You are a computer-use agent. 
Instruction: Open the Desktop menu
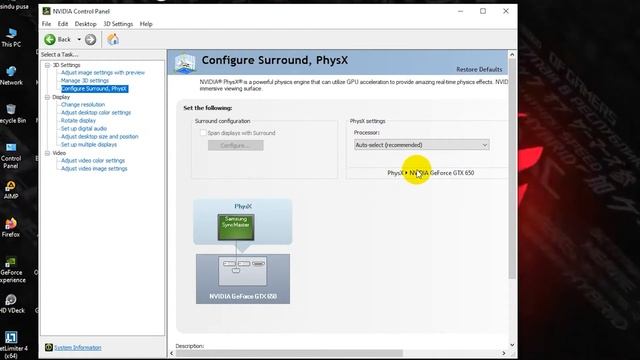point(85,24)
